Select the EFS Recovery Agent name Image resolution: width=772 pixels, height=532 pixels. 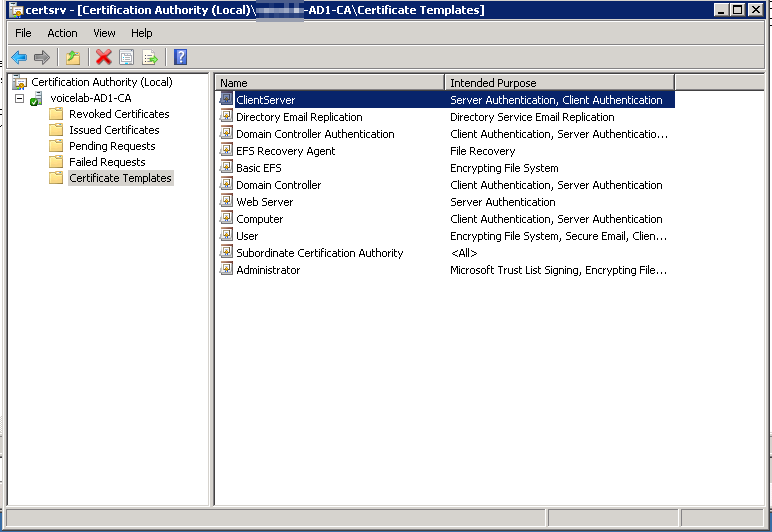coord(286,151)
